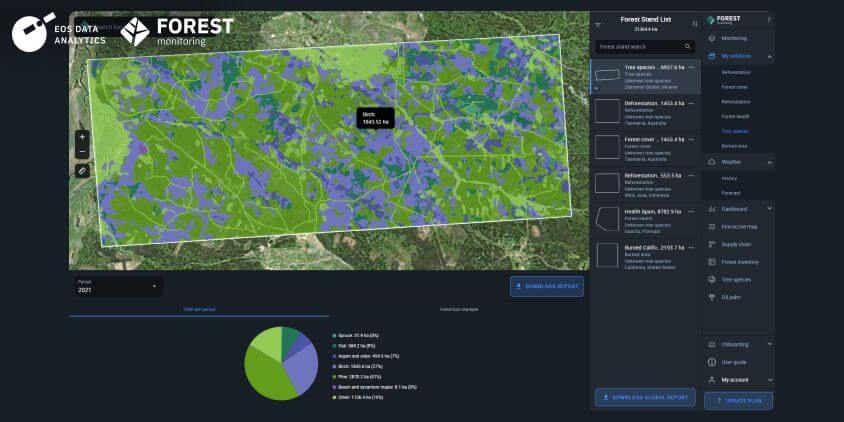Expand the My account menu
This screenshot has height=422, width=844.
pyautogui.click(x=769, y=380)
